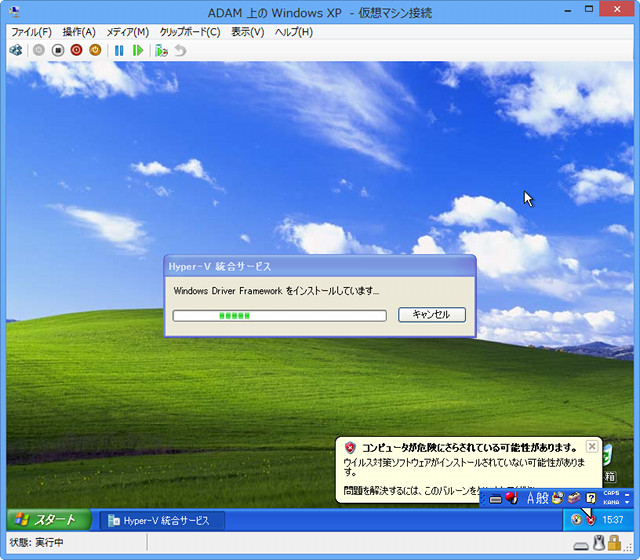
Task: Open the 操作(A) menu
Action: (x=79, y=32)
